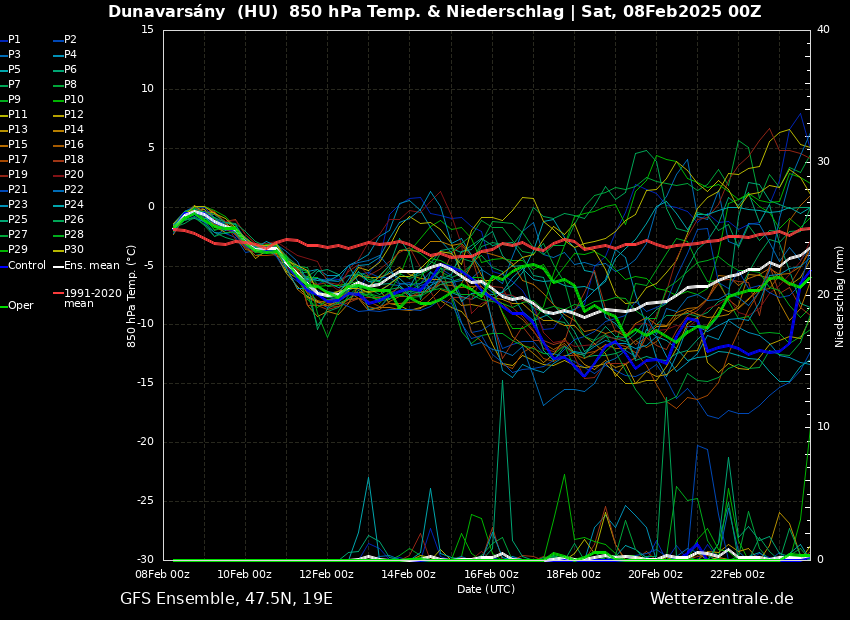The width and height of the screenshot is (850, 620).
Task: Select the 1991-2020 mean legend entry
Action: 92,298
